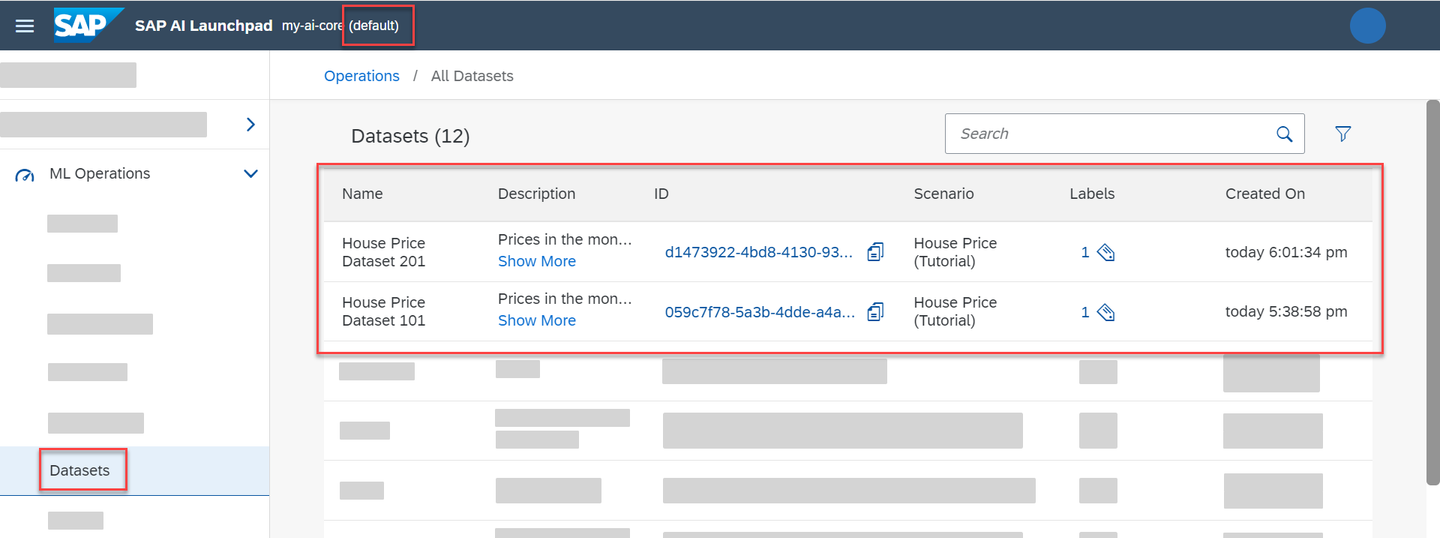Screen dimensions: 1440x538
Task: Open the user profile avatar
Action: point(1367,26)
